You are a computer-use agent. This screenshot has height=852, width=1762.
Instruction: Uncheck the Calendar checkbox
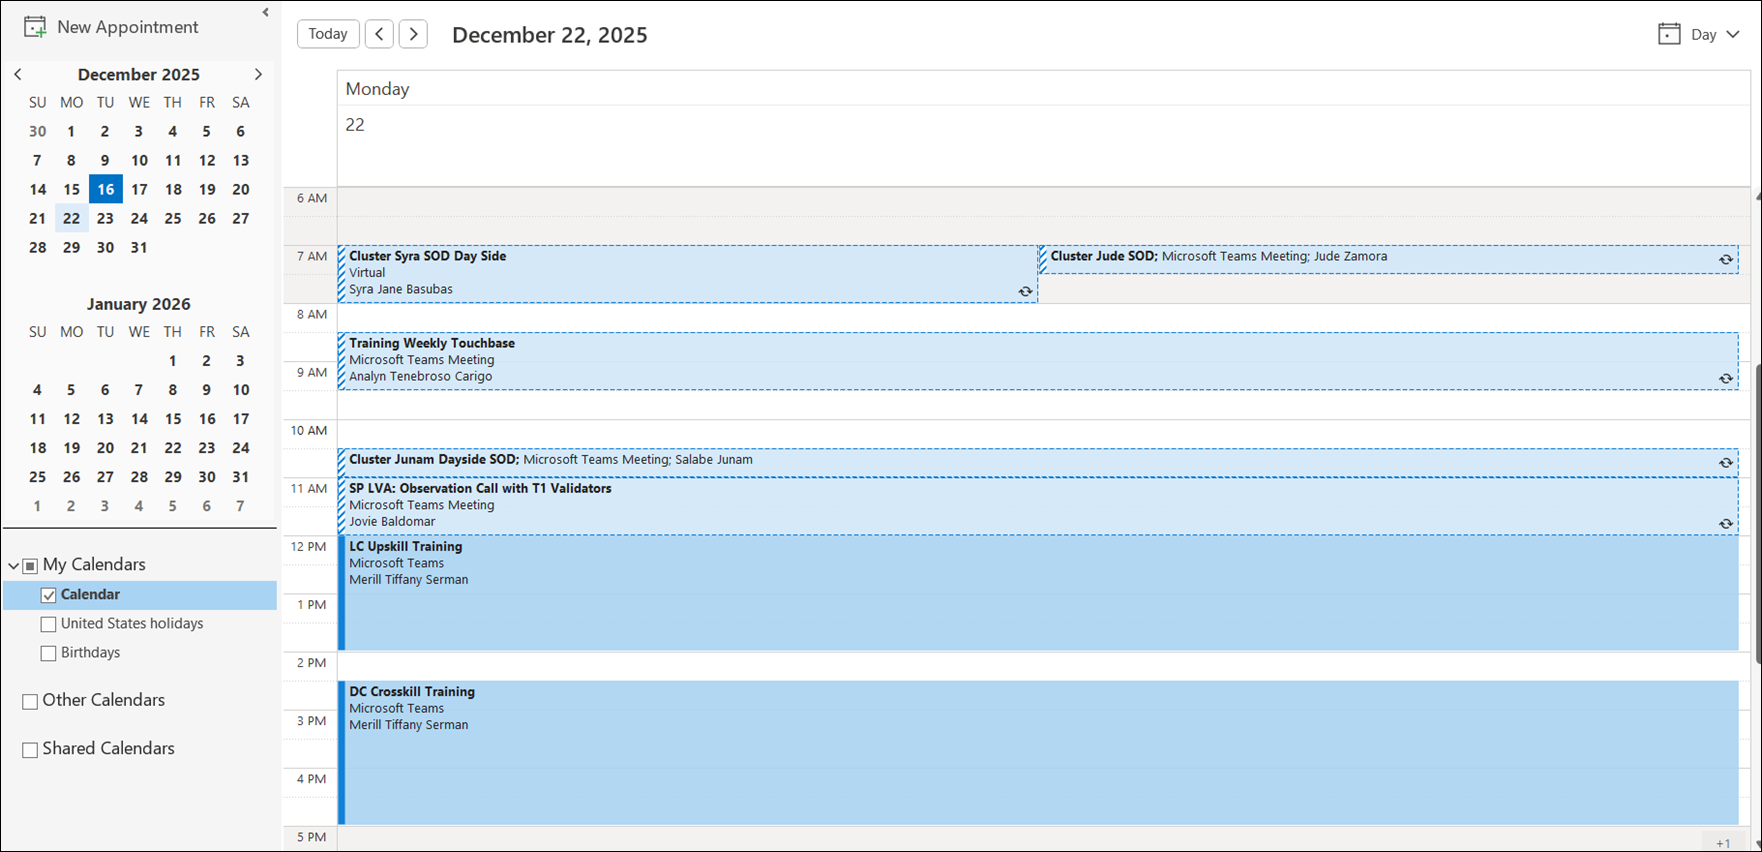coord(48,595)
